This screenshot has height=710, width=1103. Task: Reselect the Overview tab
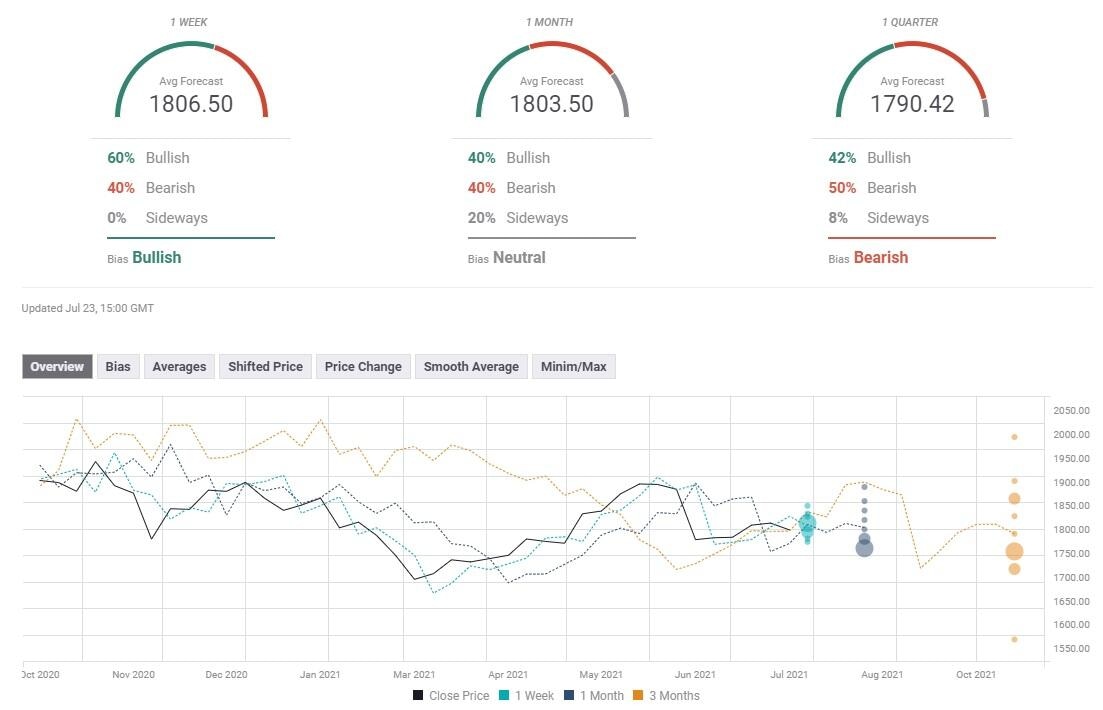tap(56, 366)
